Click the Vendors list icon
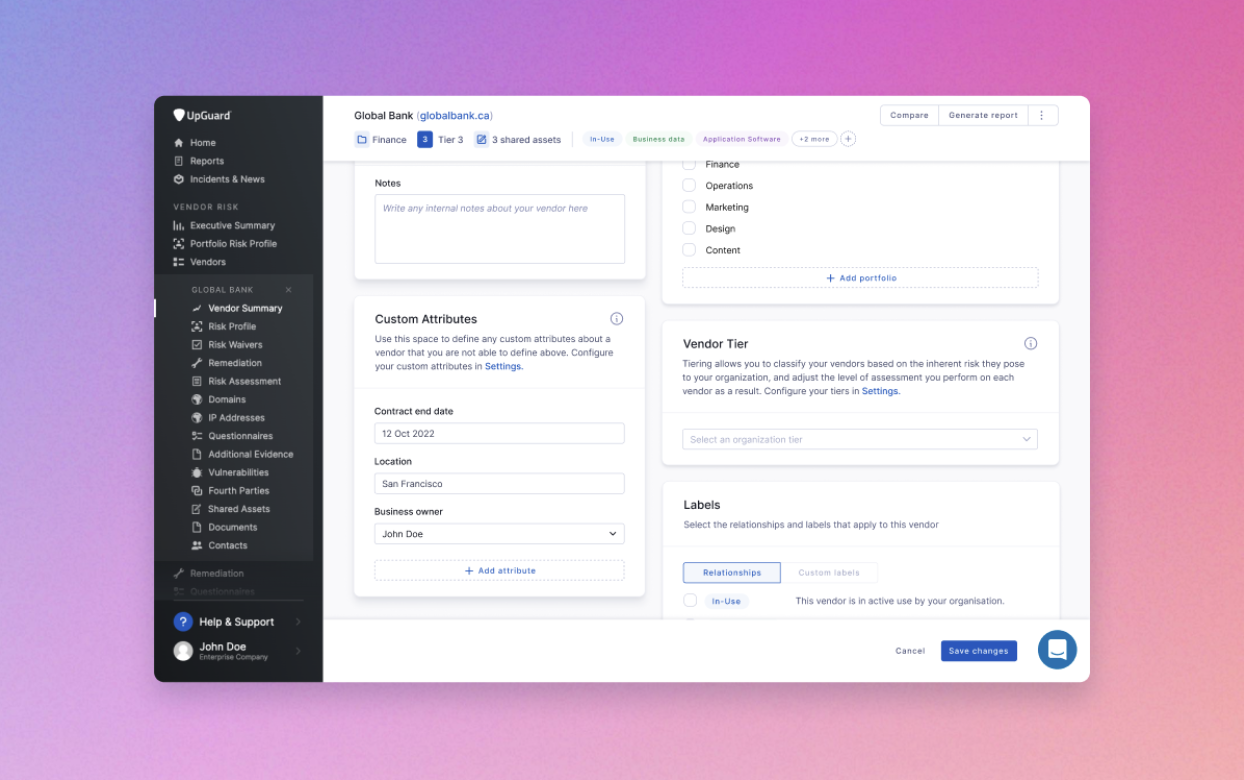Image resolution: width=1244 pixels, height=780 pixels. (x=179, y=262)
